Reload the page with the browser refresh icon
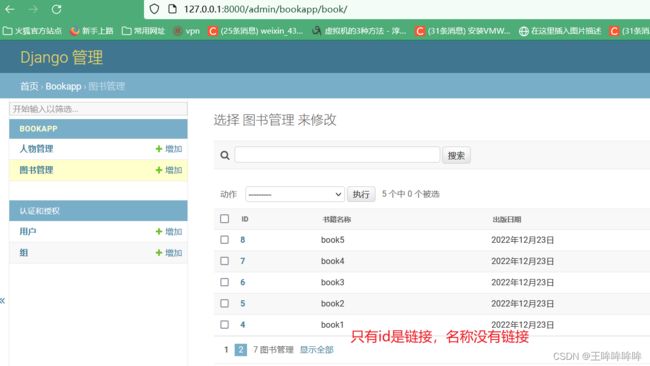Viewport: 650px width, 366px height. (x=56, y=9)
